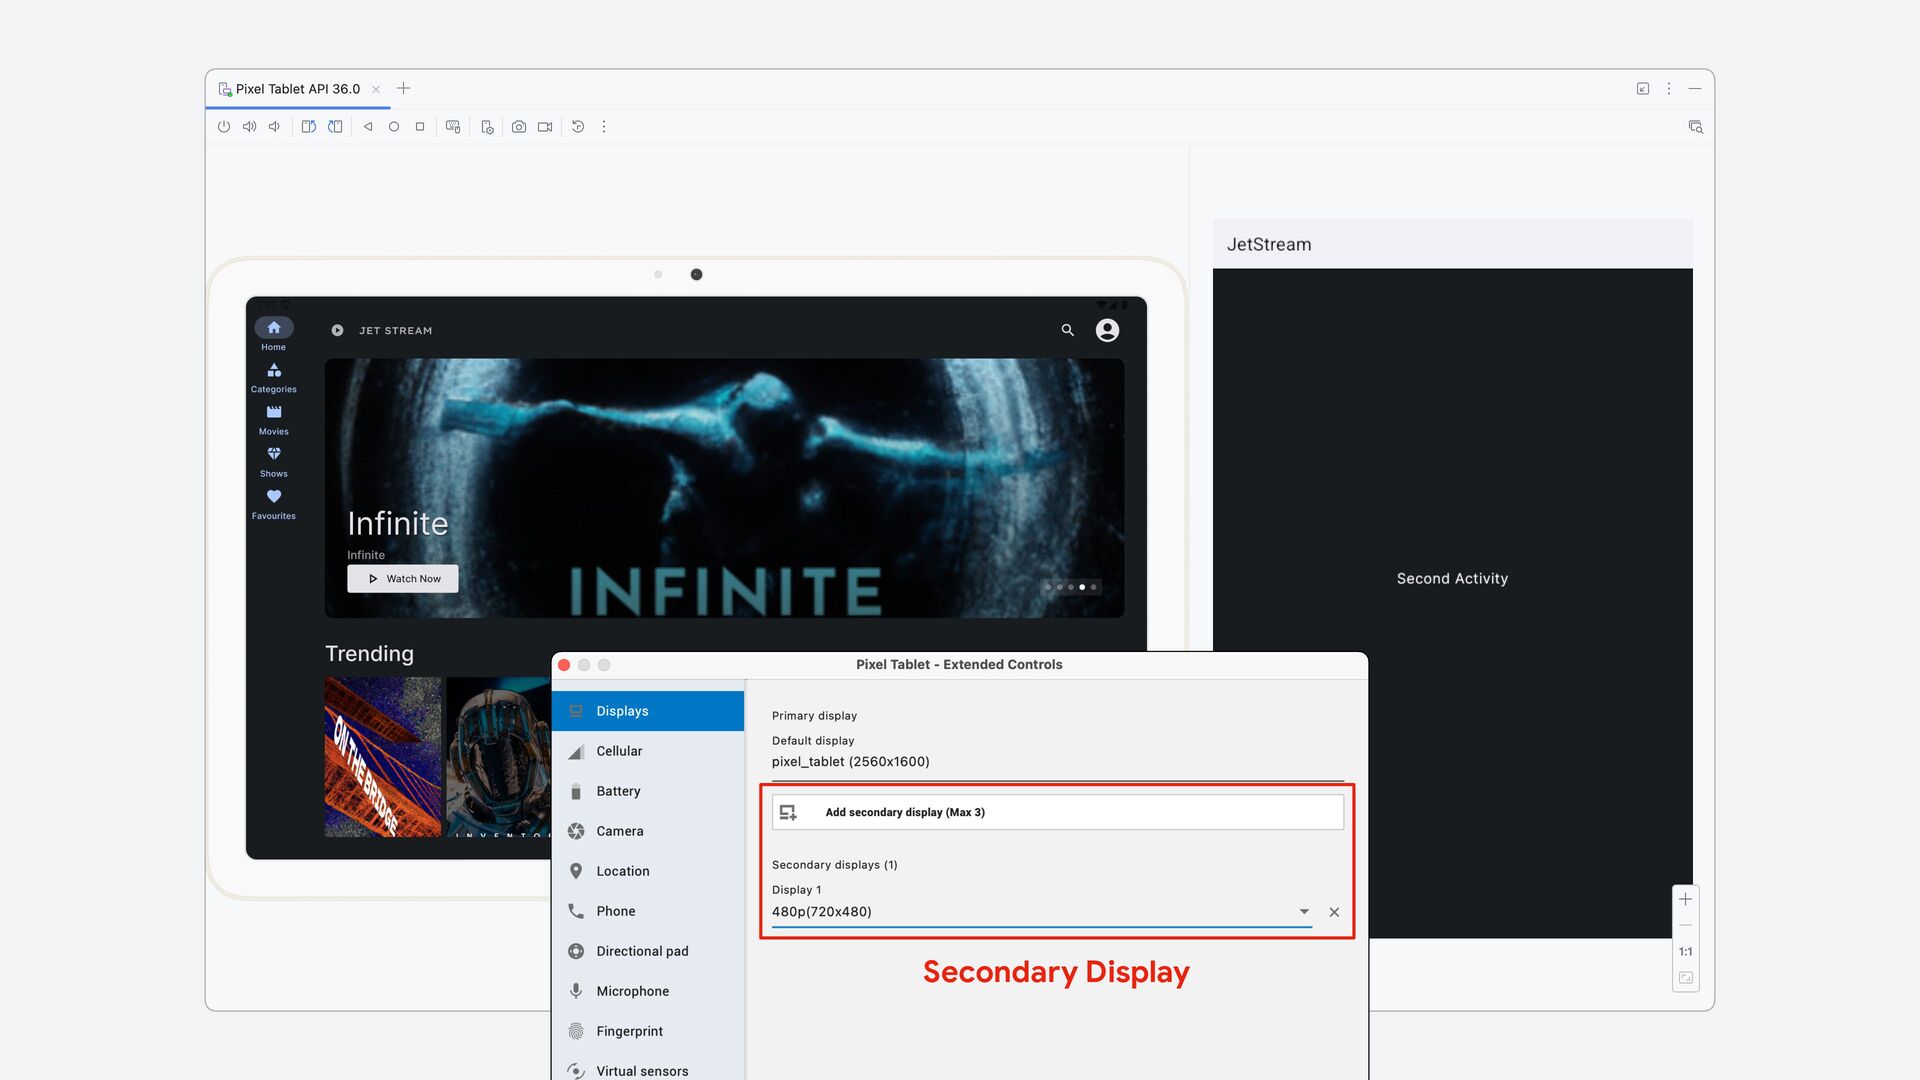
Task: Click the emulator Power button icon
Action: [224, 127]
